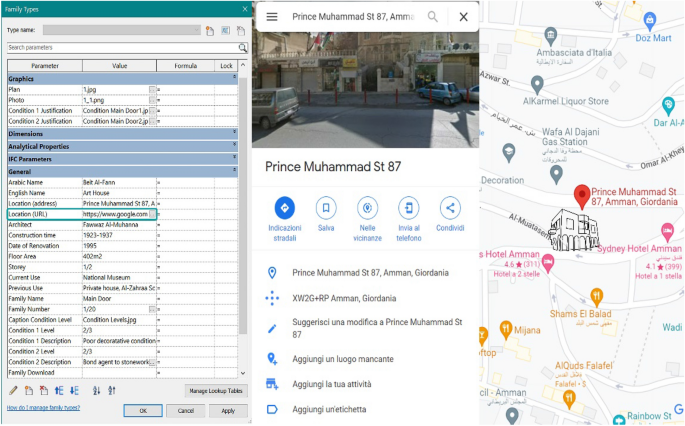This screenshot has height=426, width=685.
Task: Click the Indicazioni stradali directions icon
Action: coord(285,208)
